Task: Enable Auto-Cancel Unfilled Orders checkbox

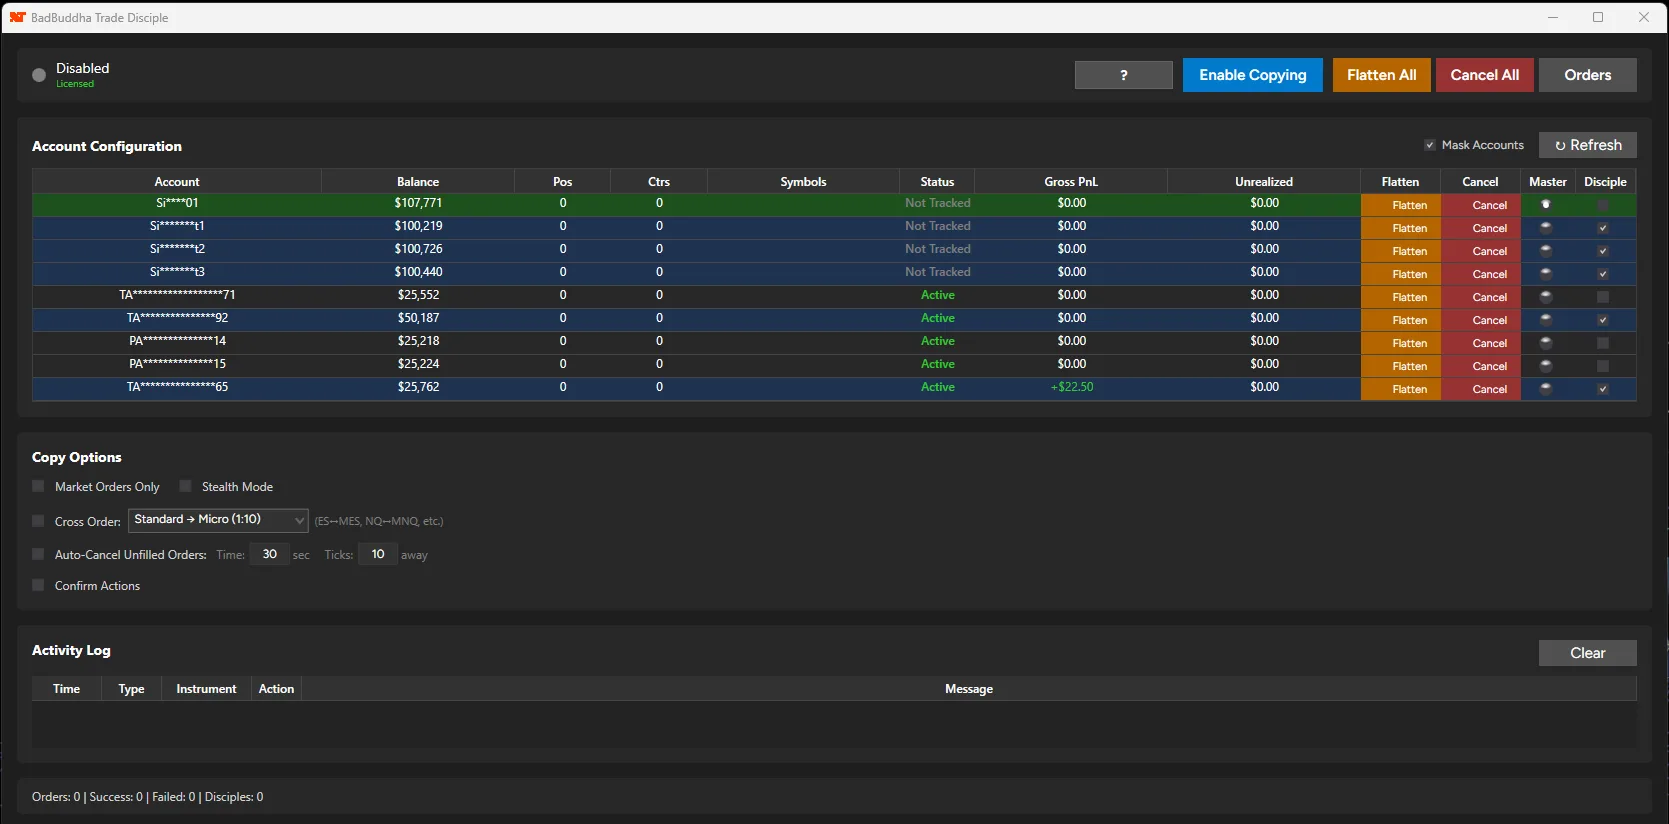Action: 38,554
